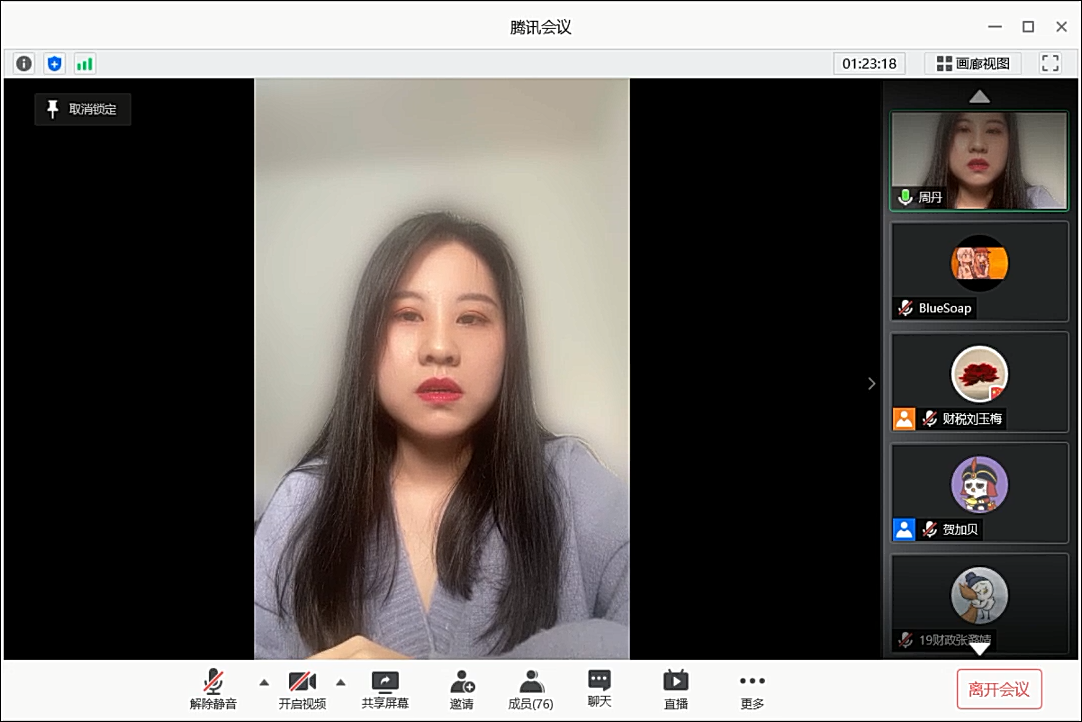The image size is (1082, 722).
Task: Switch to gallery view (画廊视图)
Action: 973,63
